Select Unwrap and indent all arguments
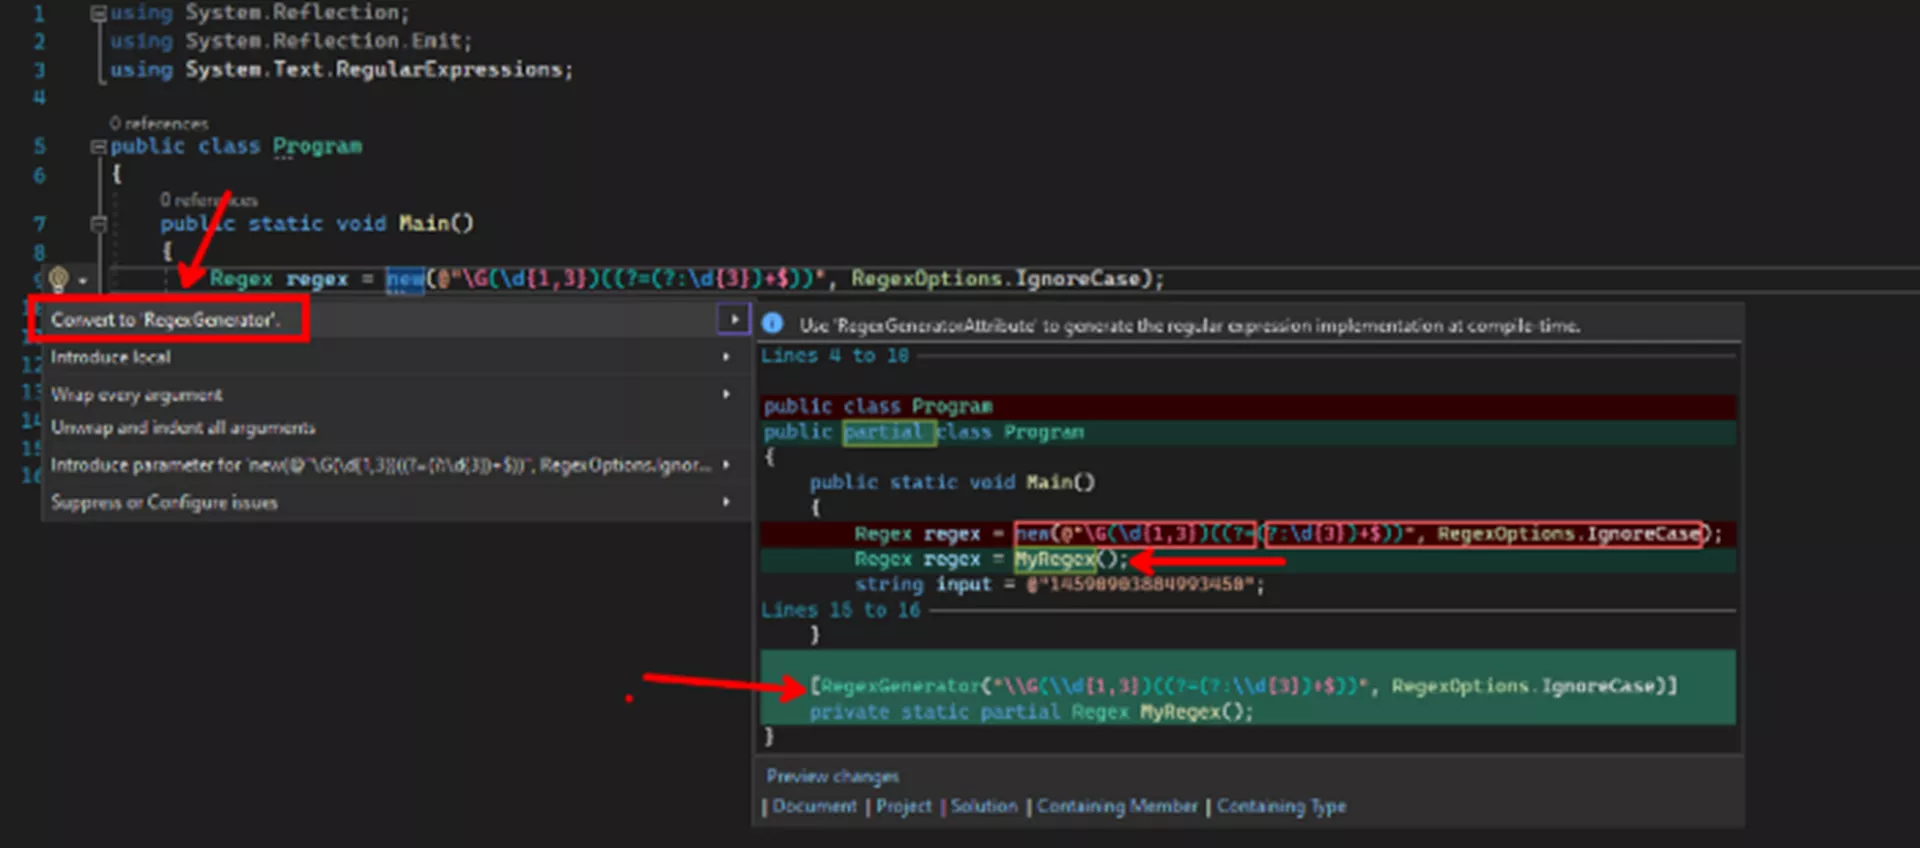 183,428
